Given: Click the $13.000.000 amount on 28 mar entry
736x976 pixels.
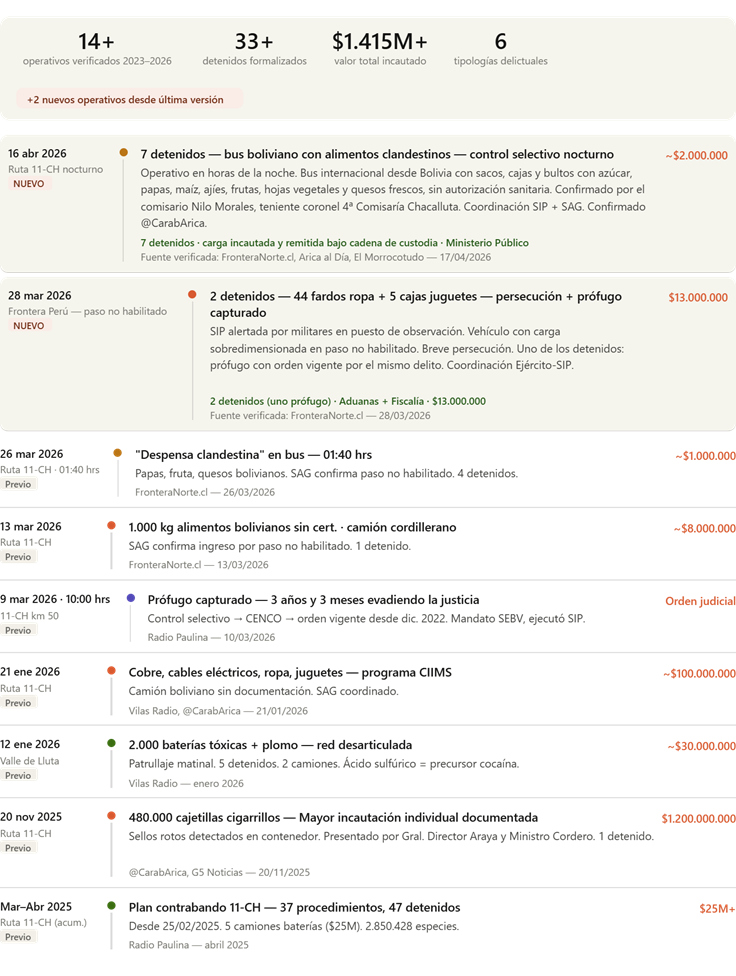Looking at the screenshot, I should tap(697, 297).
